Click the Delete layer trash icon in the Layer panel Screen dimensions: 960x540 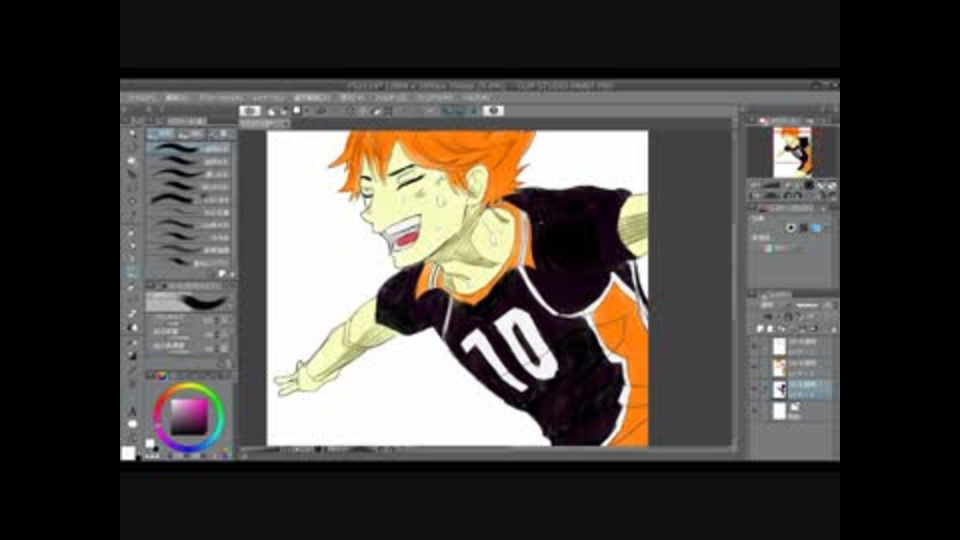point(833,329)
